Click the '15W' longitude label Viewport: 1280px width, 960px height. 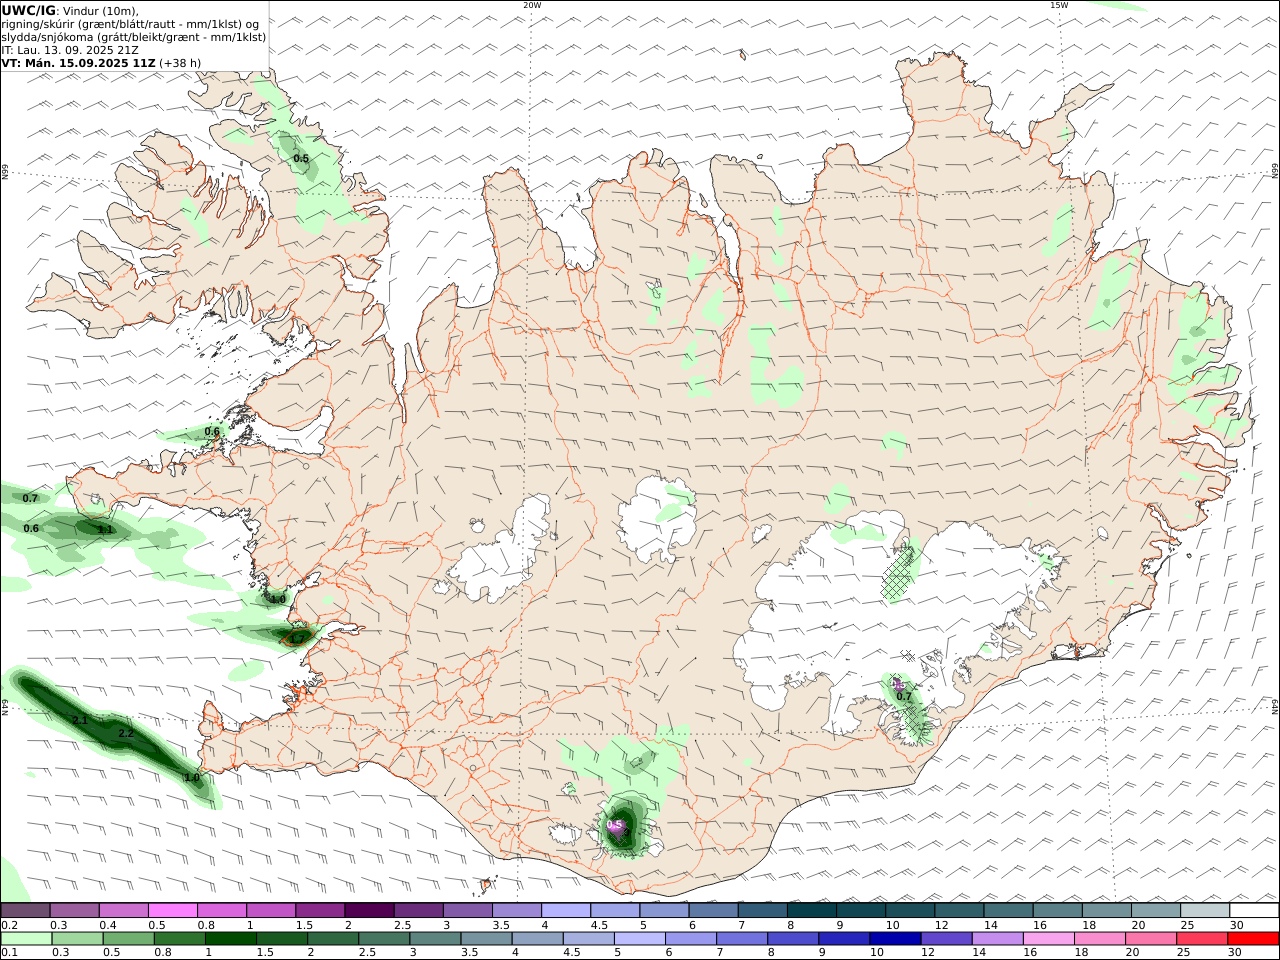click(x=1059, y=5)
